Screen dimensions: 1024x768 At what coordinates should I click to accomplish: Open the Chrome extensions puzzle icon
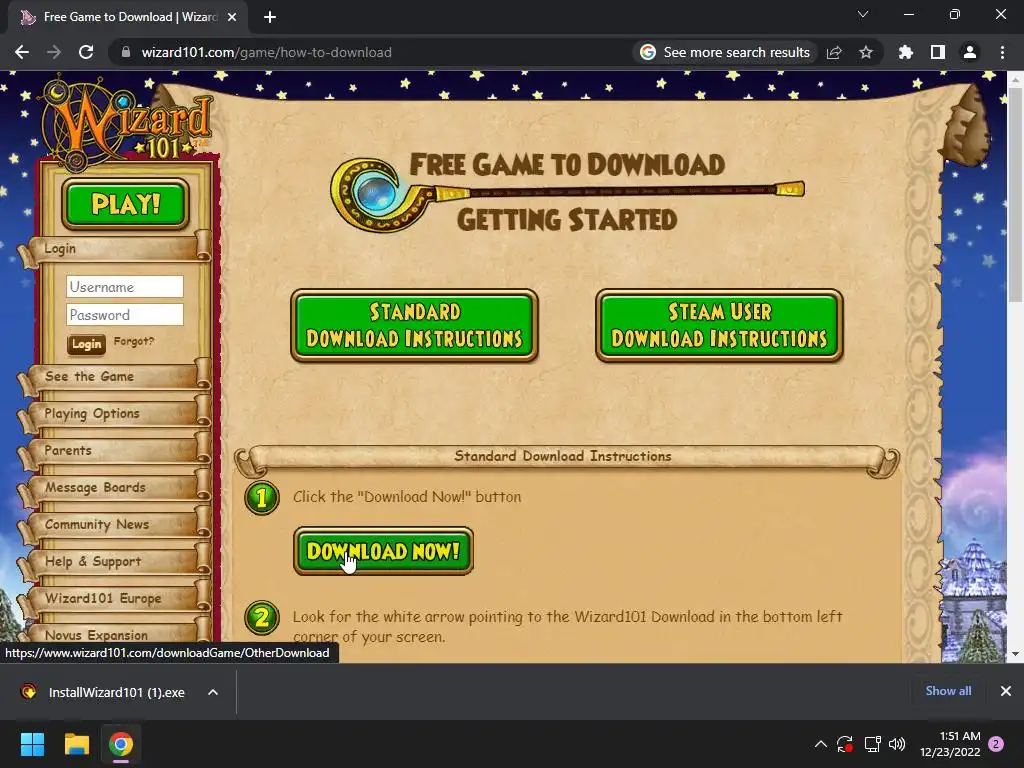coord(905,52)
